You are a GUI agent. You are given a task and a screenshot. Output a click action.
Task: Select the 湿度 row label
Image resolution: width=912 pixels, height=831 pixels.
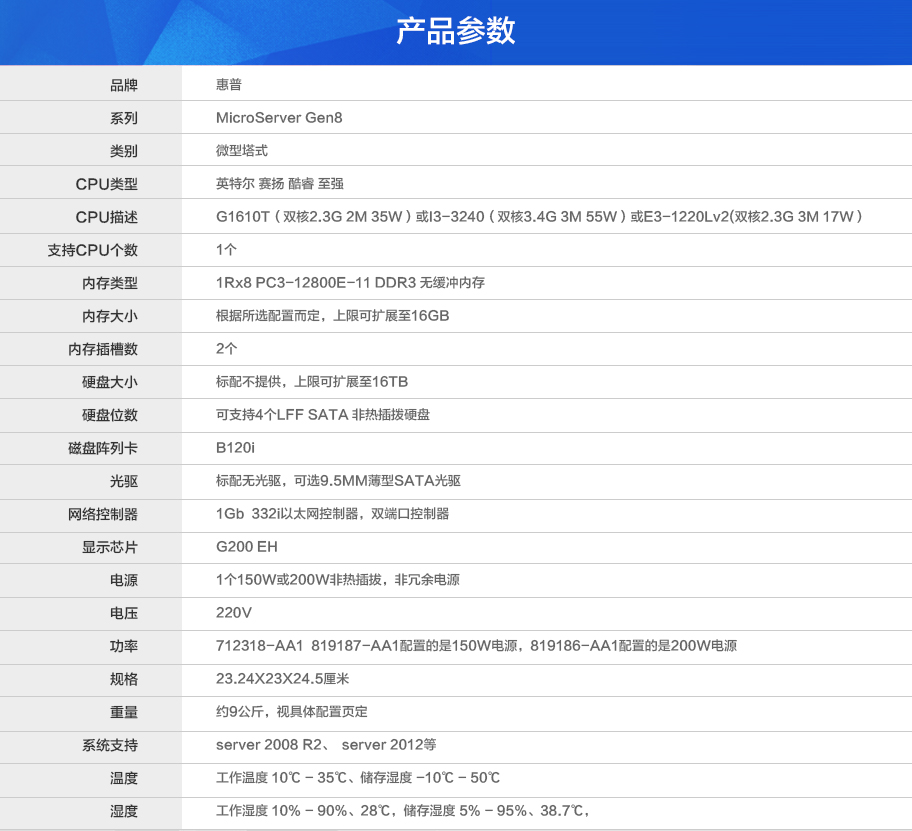tap(123, 811)
